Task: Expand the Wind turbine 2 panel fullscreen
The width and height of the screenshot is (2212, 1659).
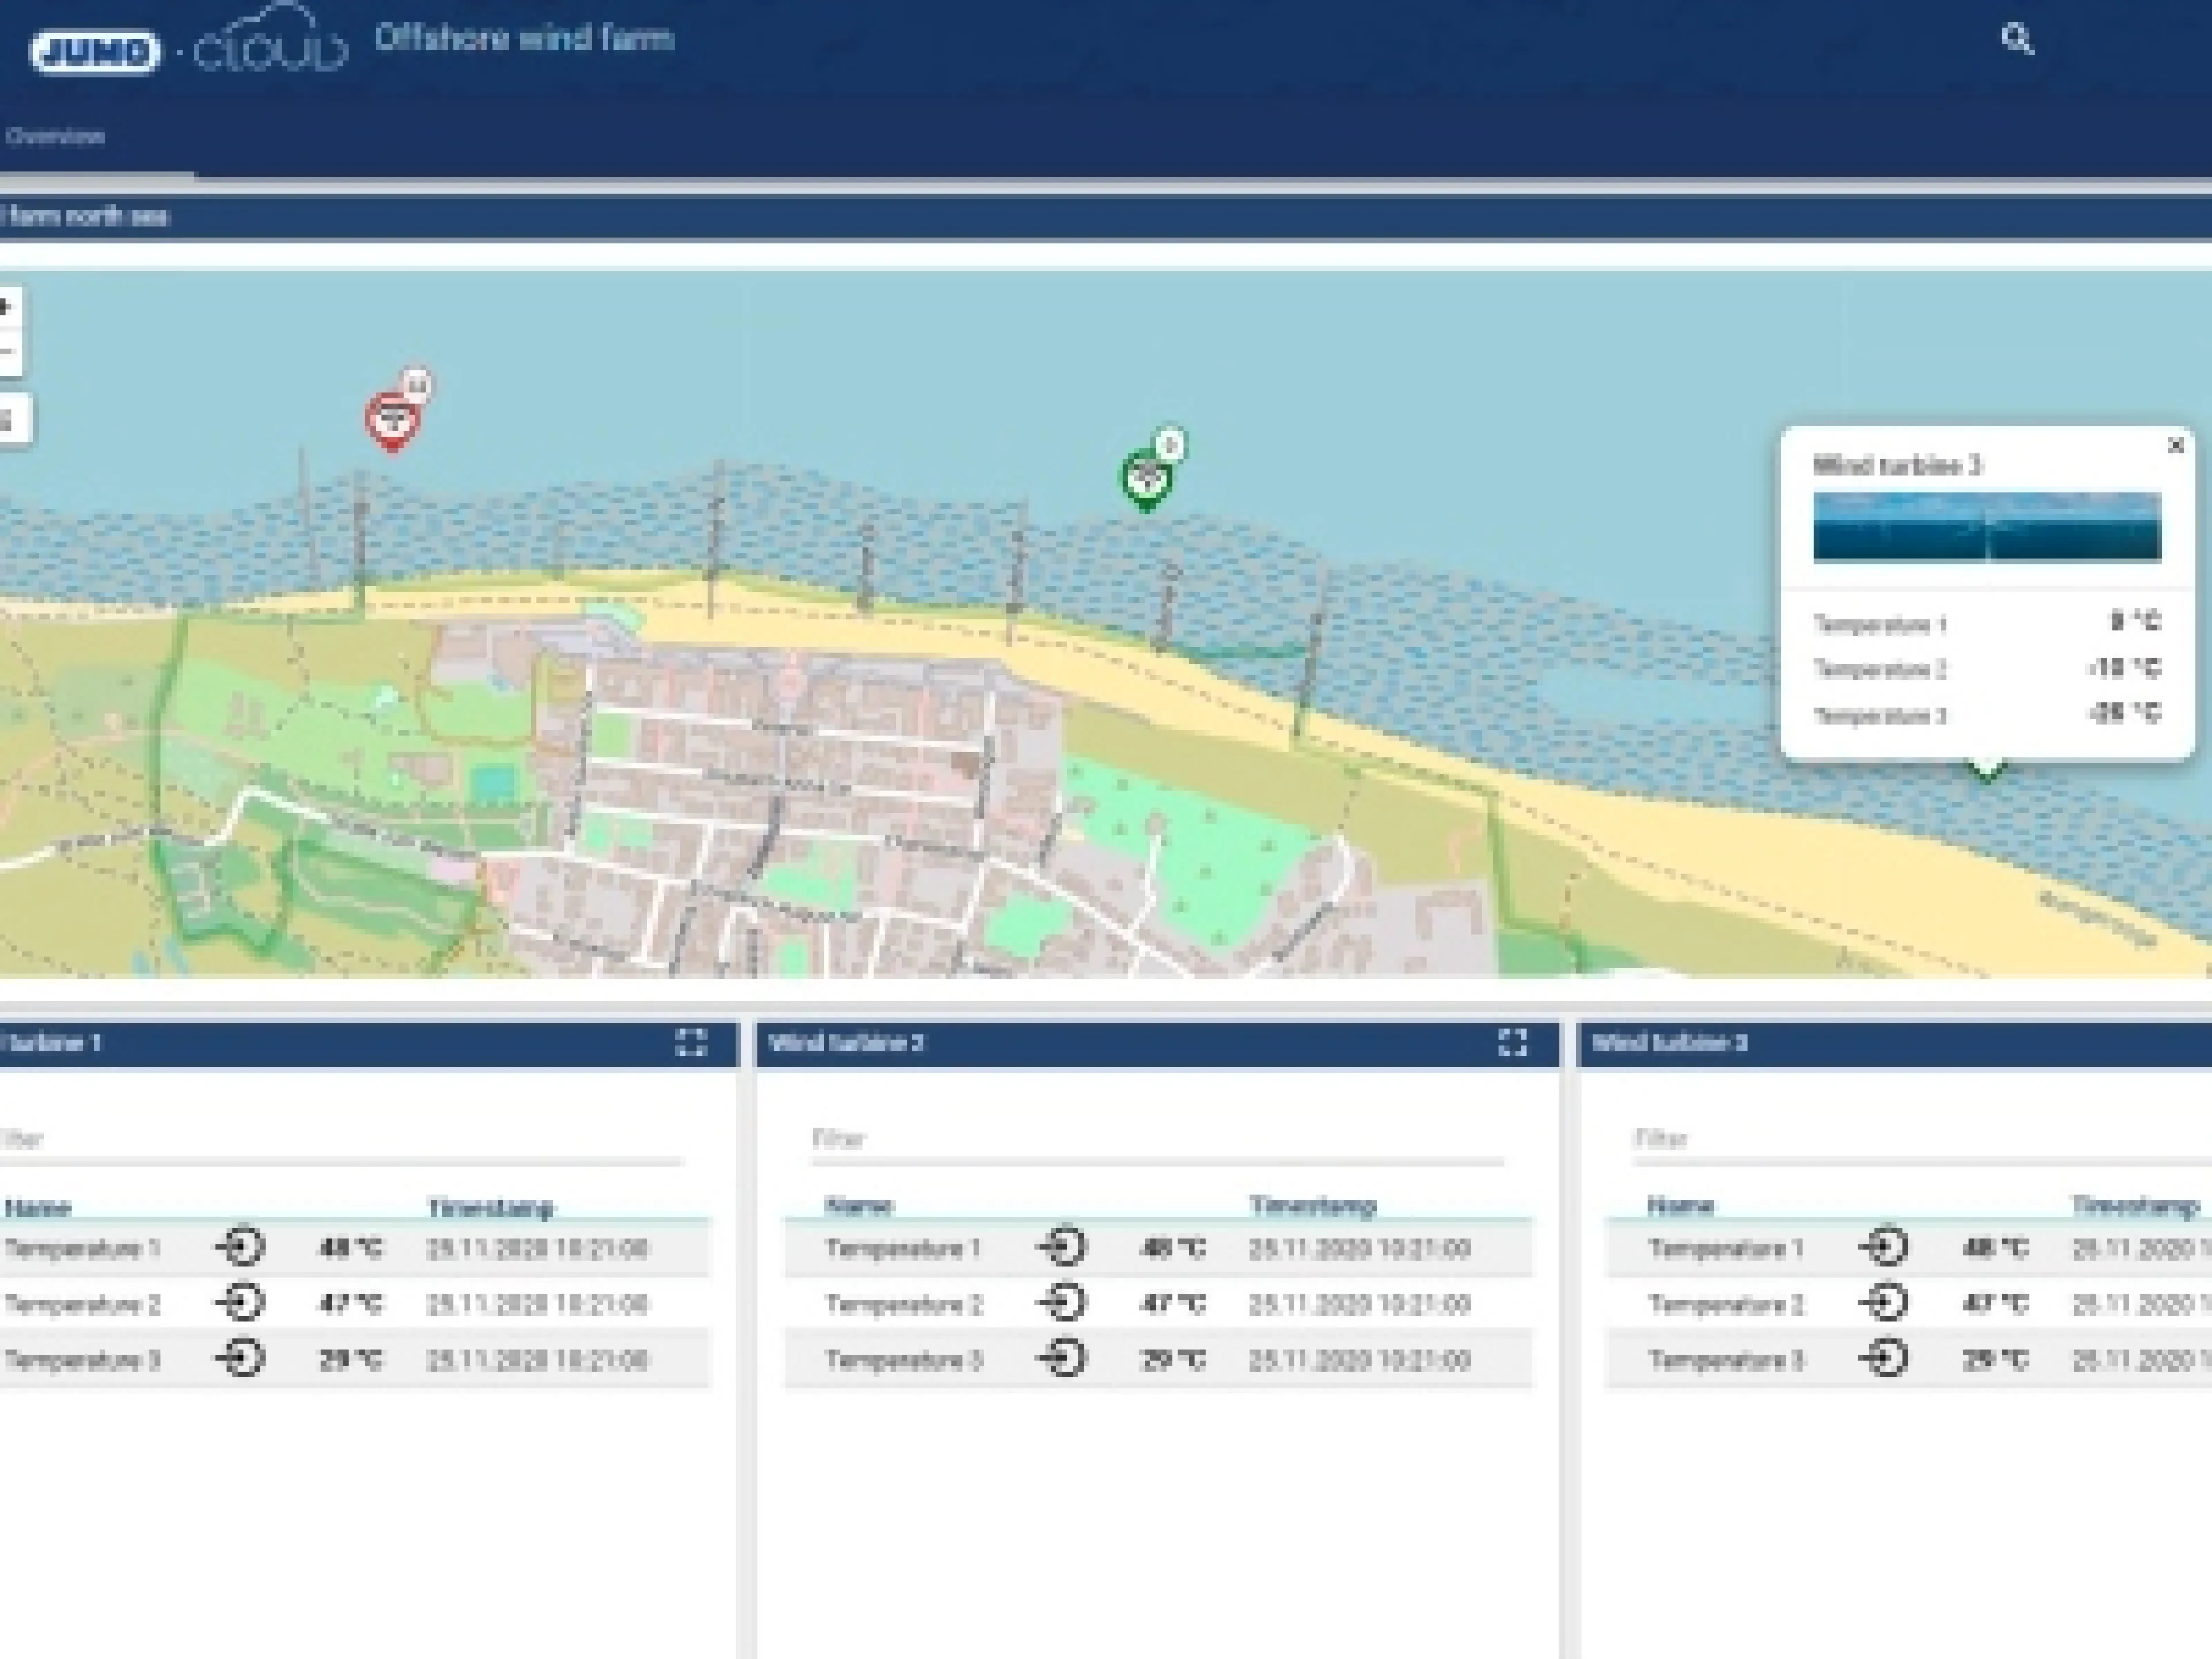Action: click(1513, 1043)
